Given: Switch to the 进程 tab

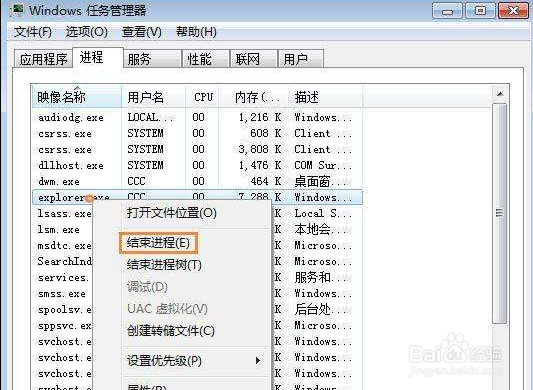Looking at the screenshot, I should (98, 57).
